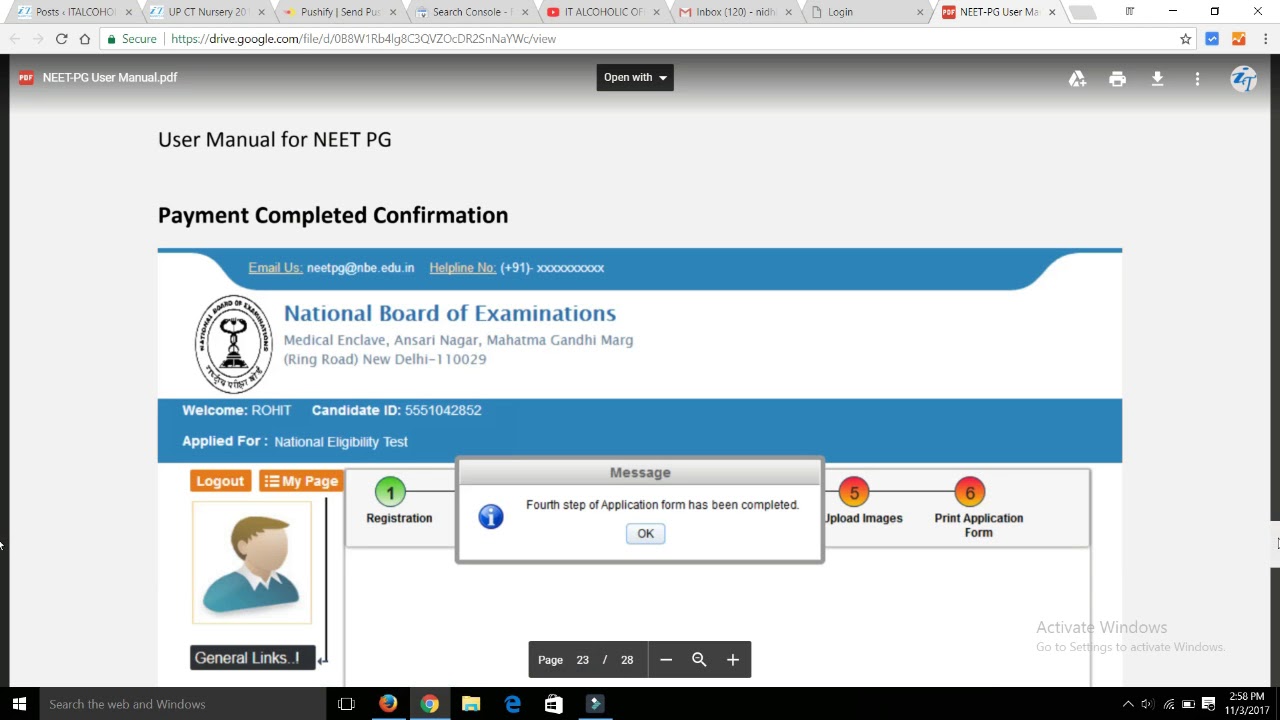
Task: Switch to Gmail Inbox (120) tab
Action: [735, 12]
